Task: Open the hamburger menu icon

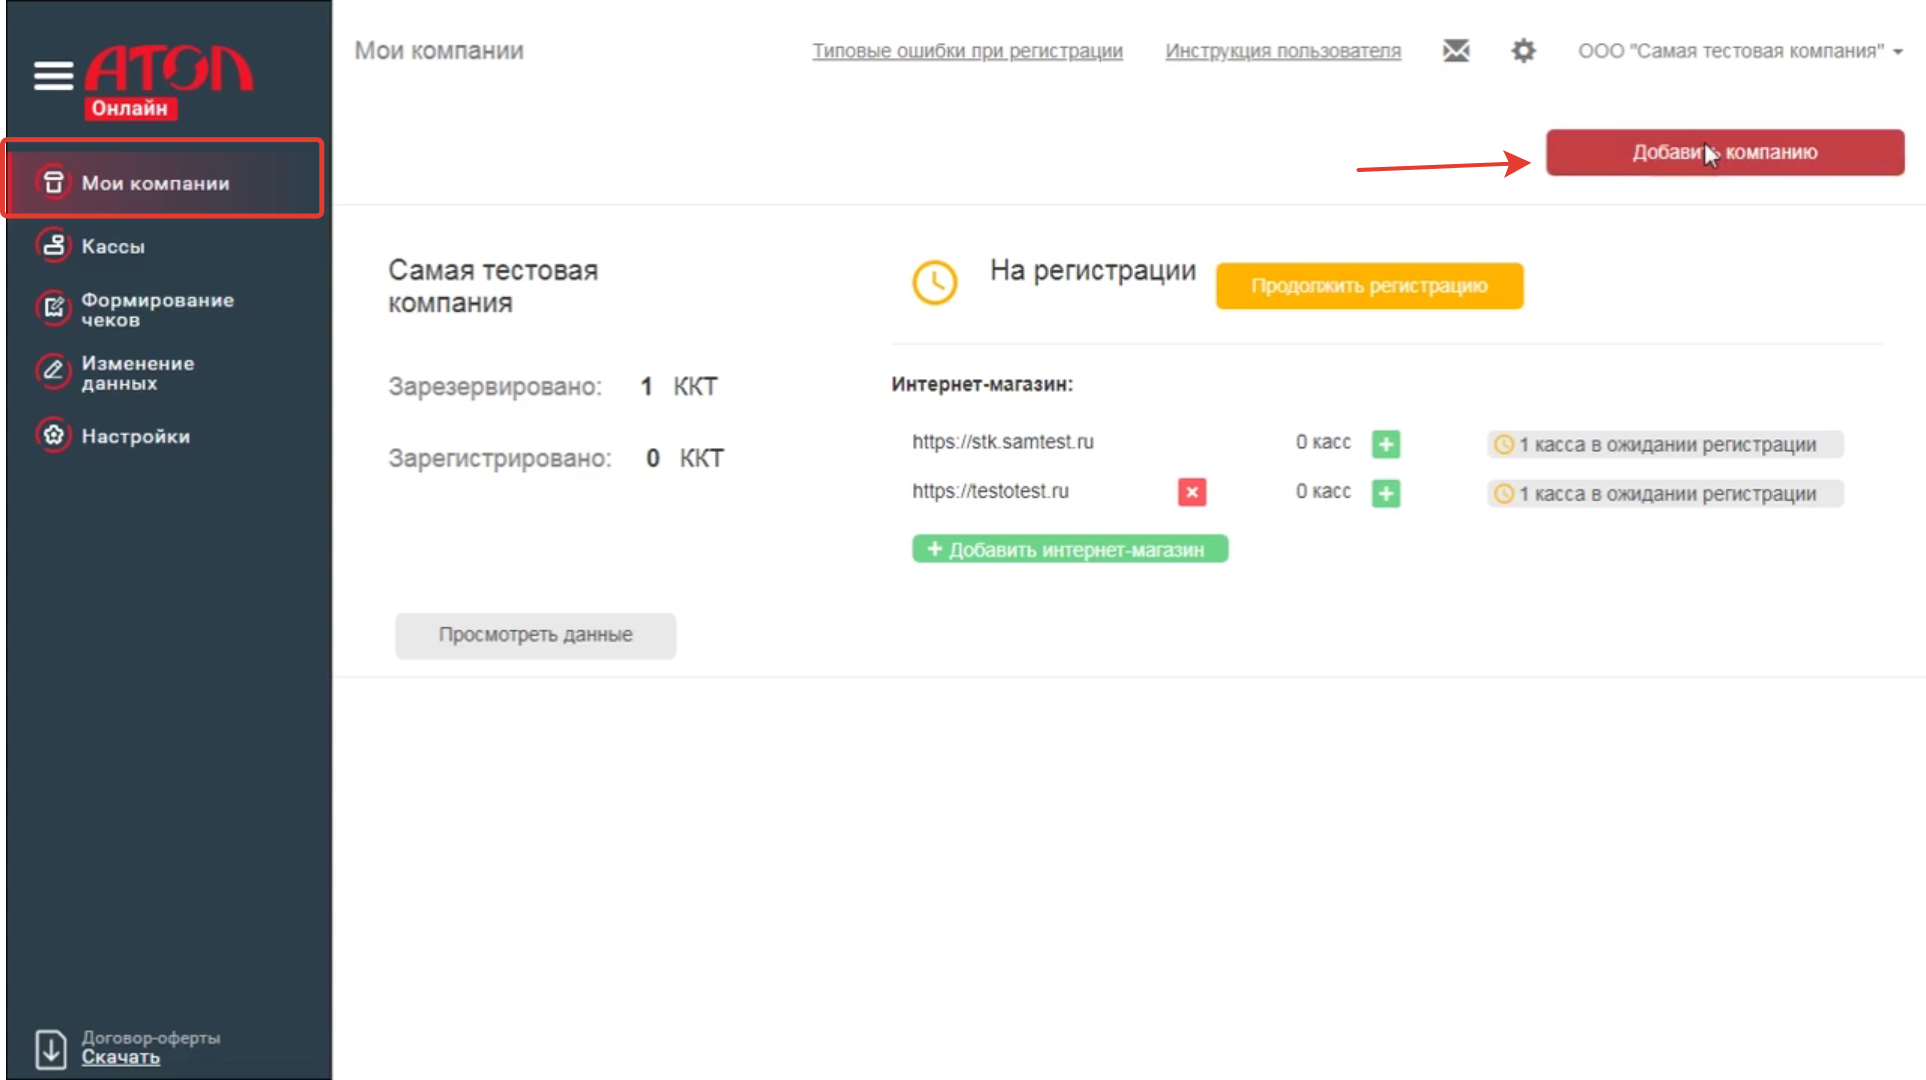Action: [x=53, y=75]
